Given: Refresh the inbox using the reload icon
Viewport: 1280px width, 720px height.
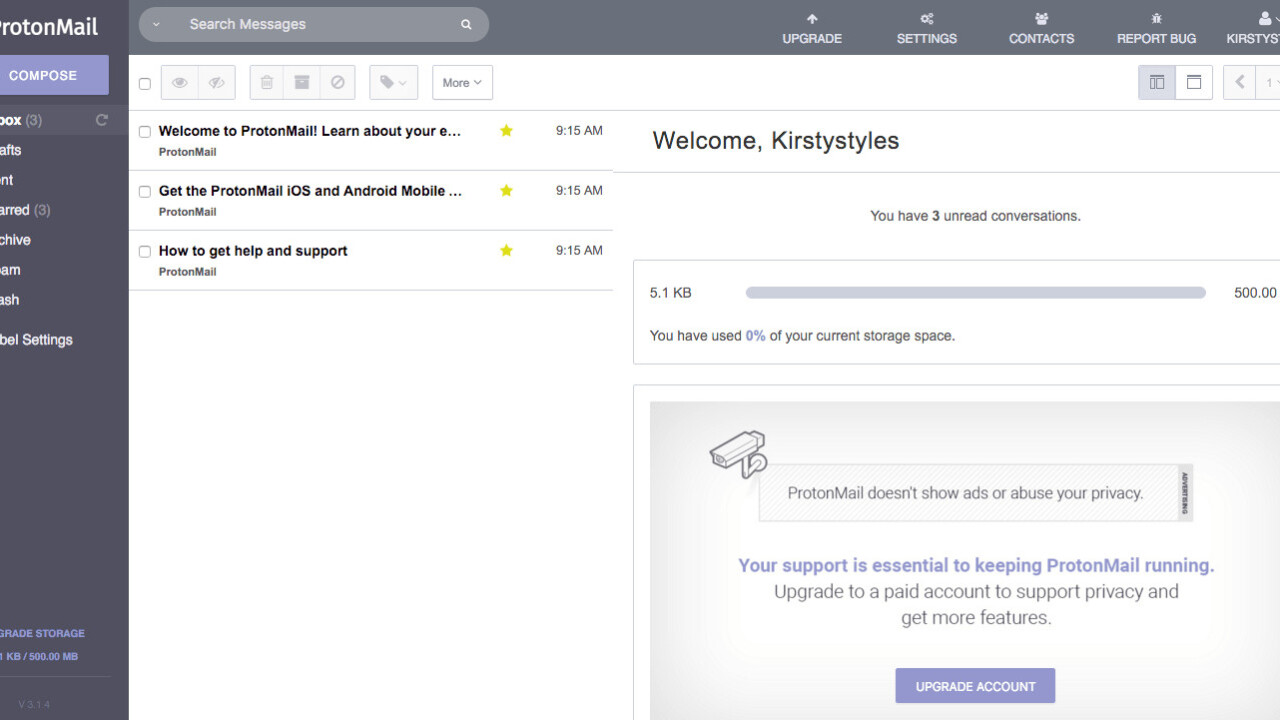Looking at the screenshot, I should point(101,120).
